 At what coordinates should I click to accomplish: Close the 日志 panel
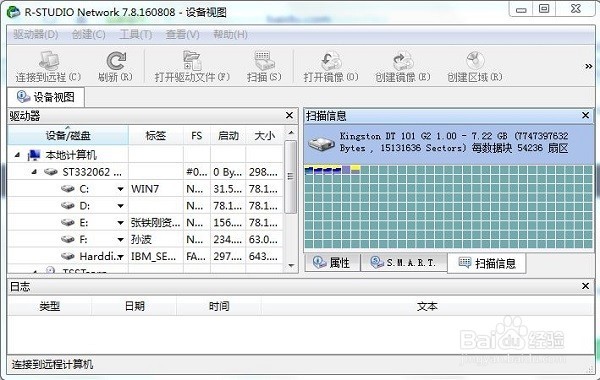(585, 286)
